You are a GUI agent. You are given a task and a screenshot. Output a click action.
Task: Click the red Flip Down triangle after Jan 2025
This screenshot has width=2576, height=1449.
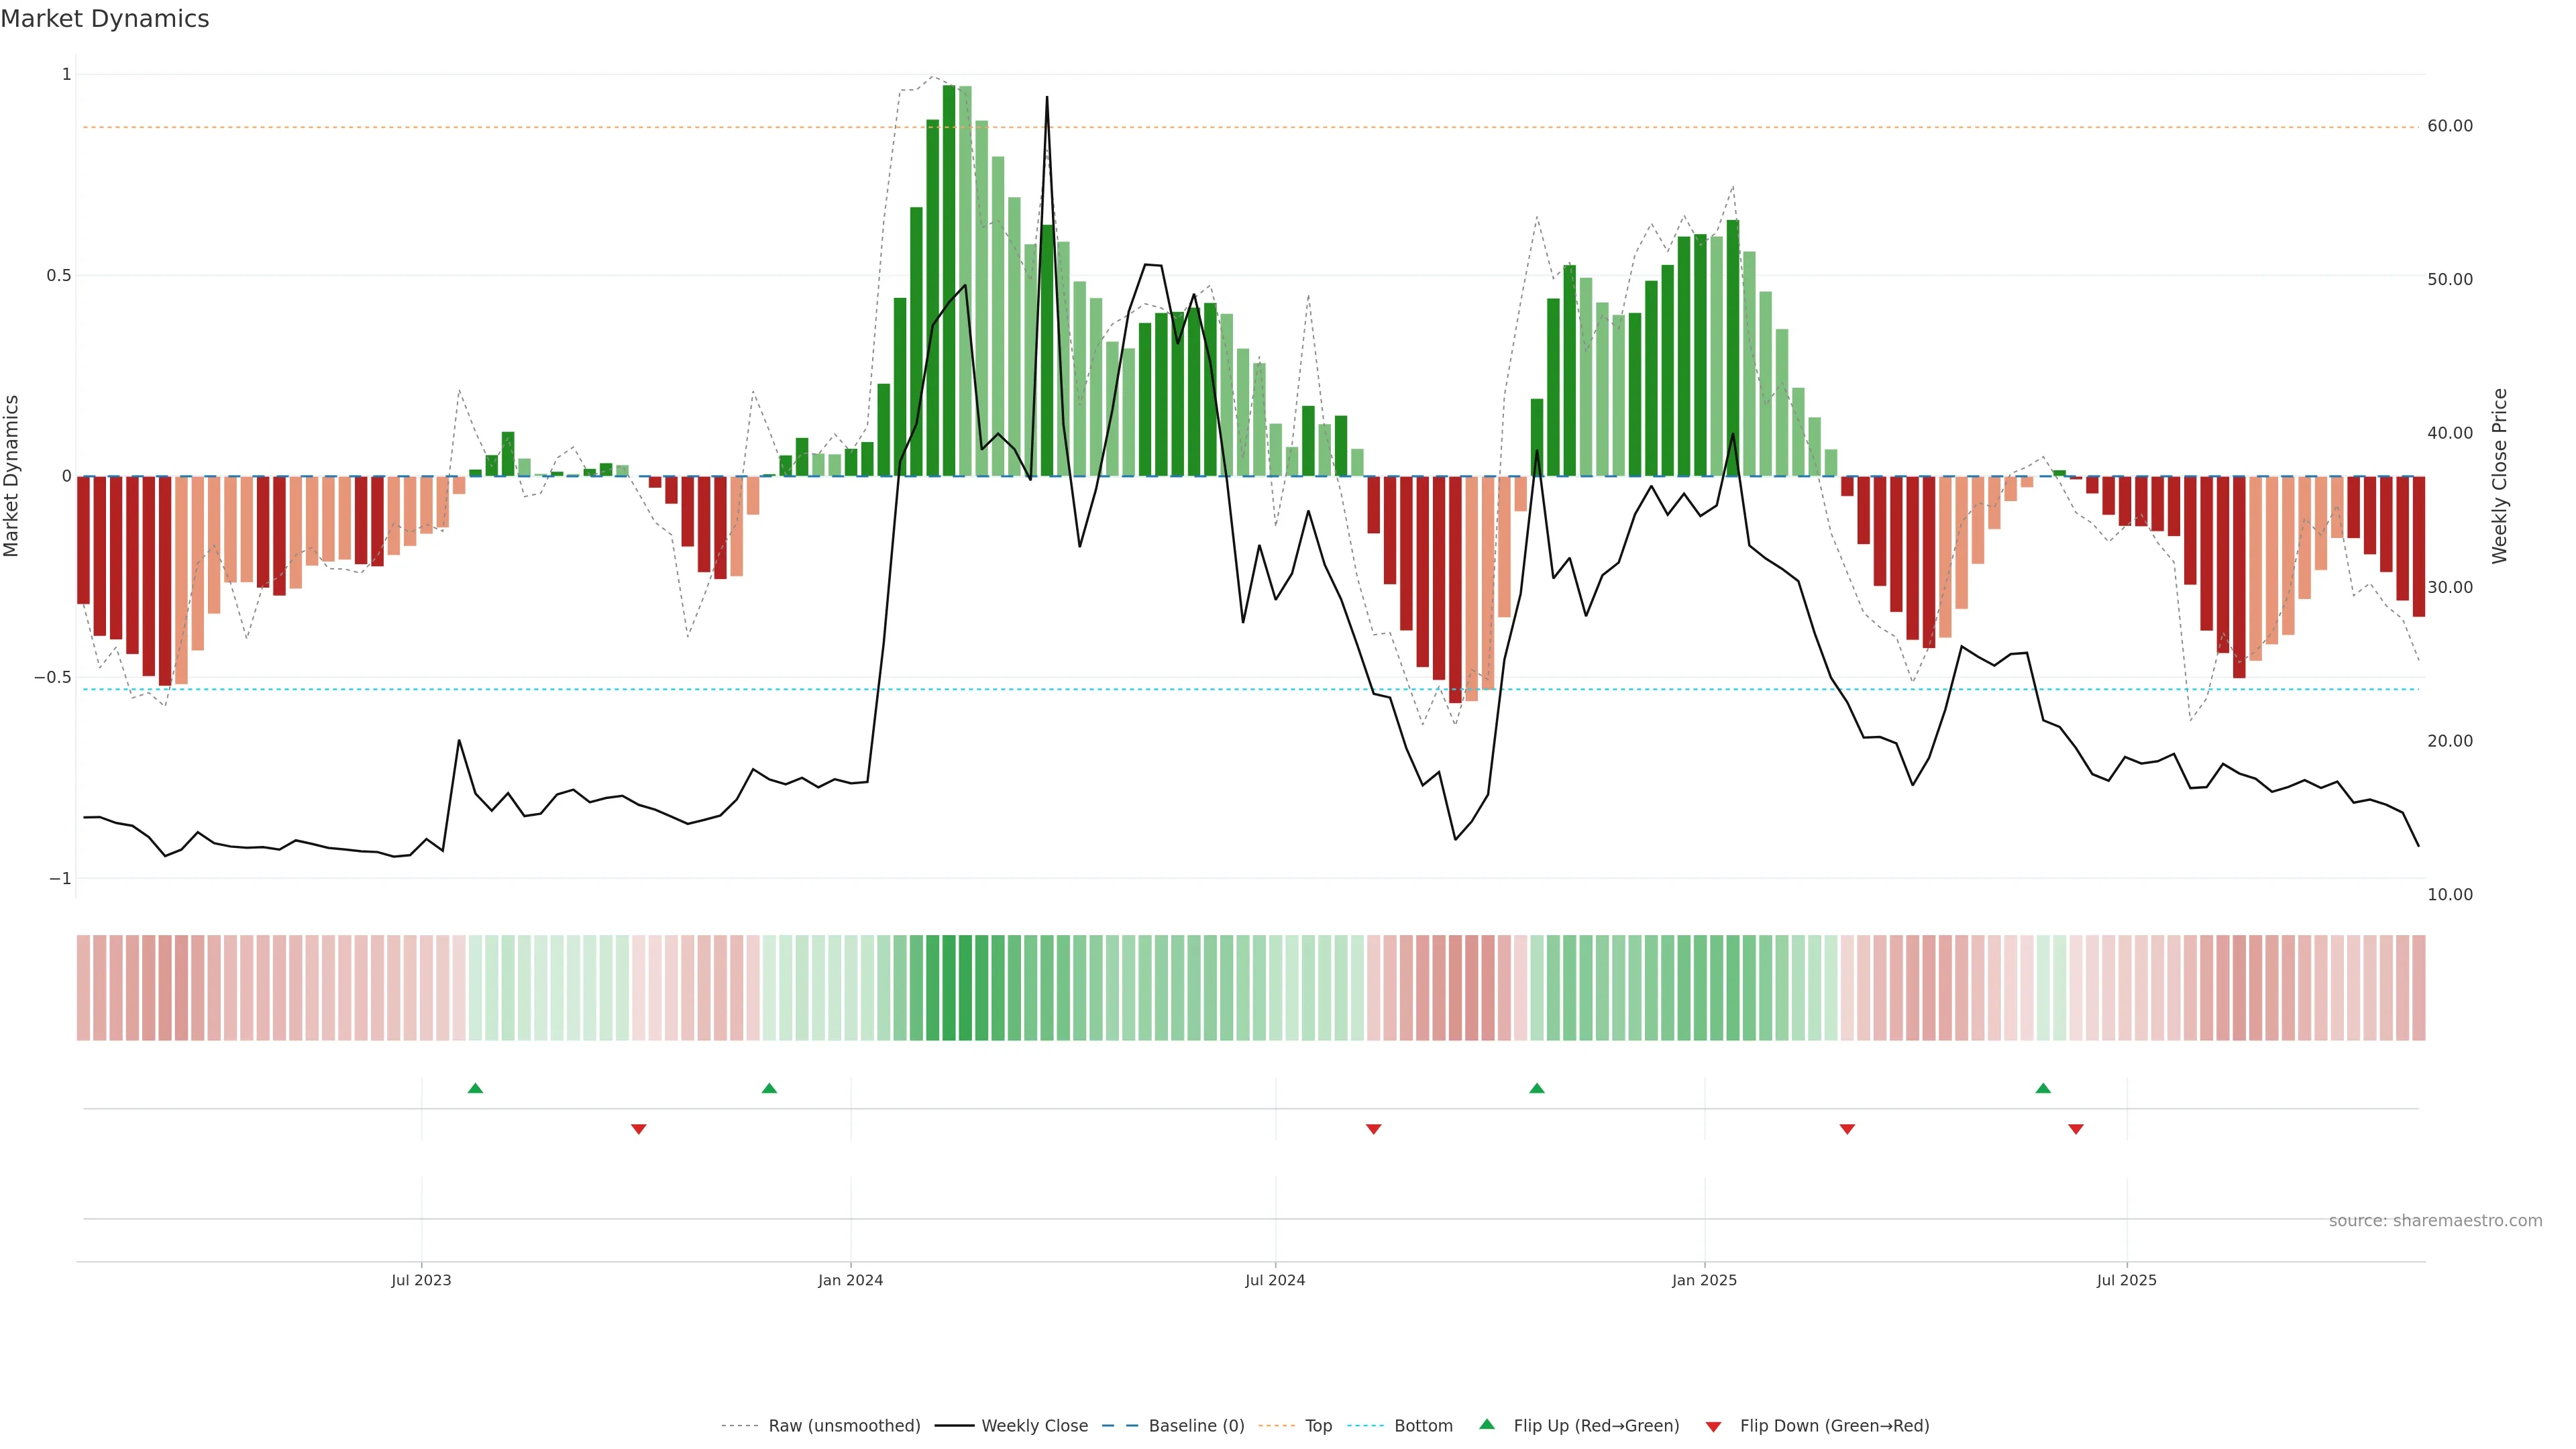pyautogui.click(x=1847, y=1129)
